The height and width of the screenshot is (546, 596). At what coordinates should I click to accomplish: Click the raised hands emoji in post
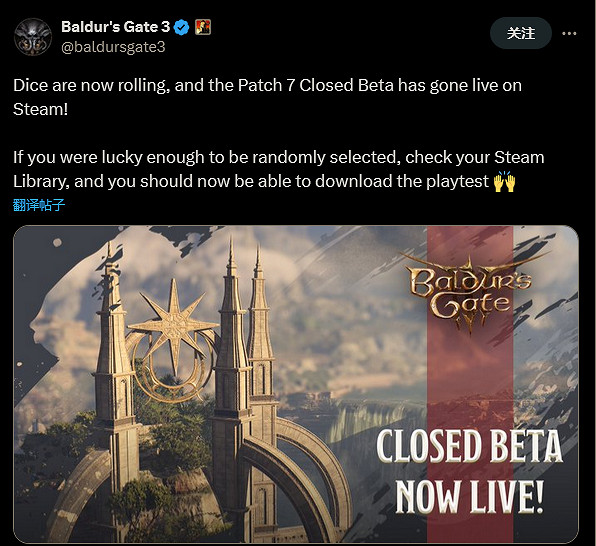(x=504, y=181)
